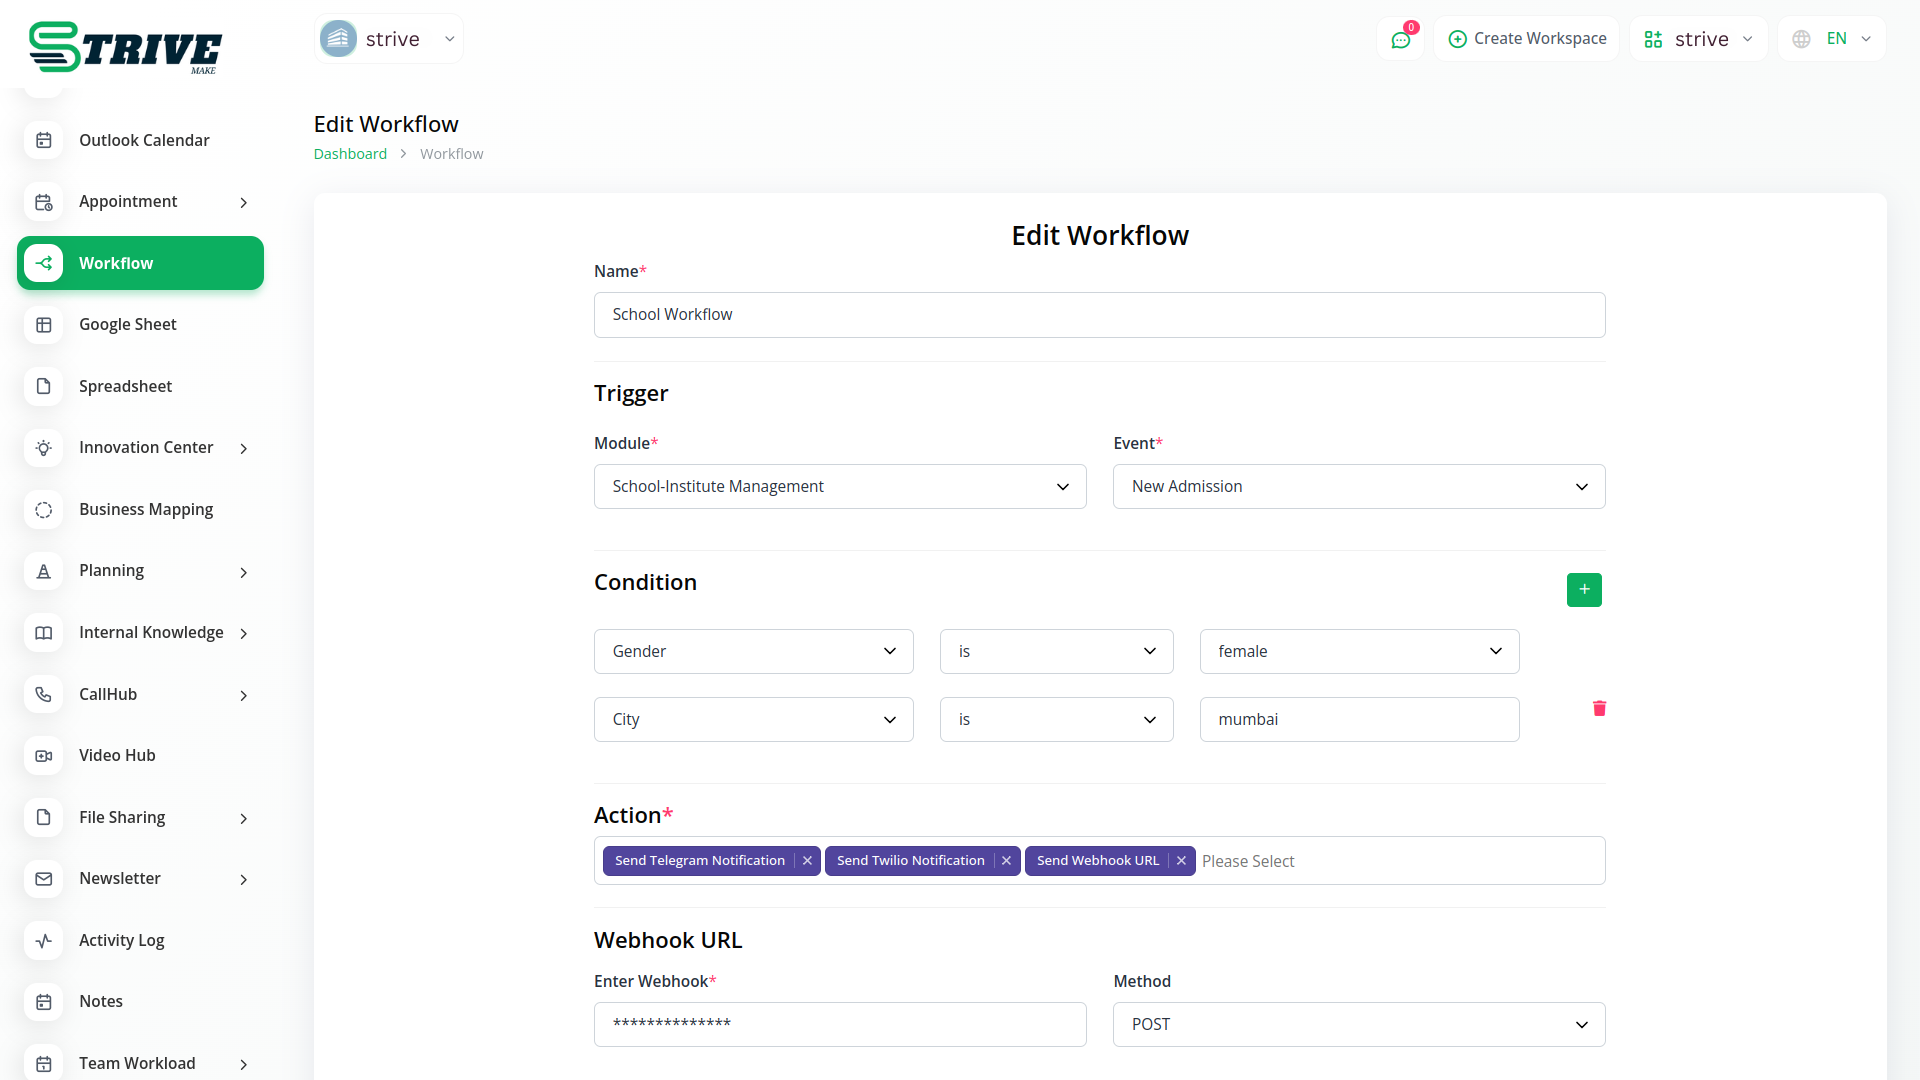Viewport: 1920px width, 1080px height.
Task: Open the Method dropdown set to POST
Action: tap(1358, 1025)
